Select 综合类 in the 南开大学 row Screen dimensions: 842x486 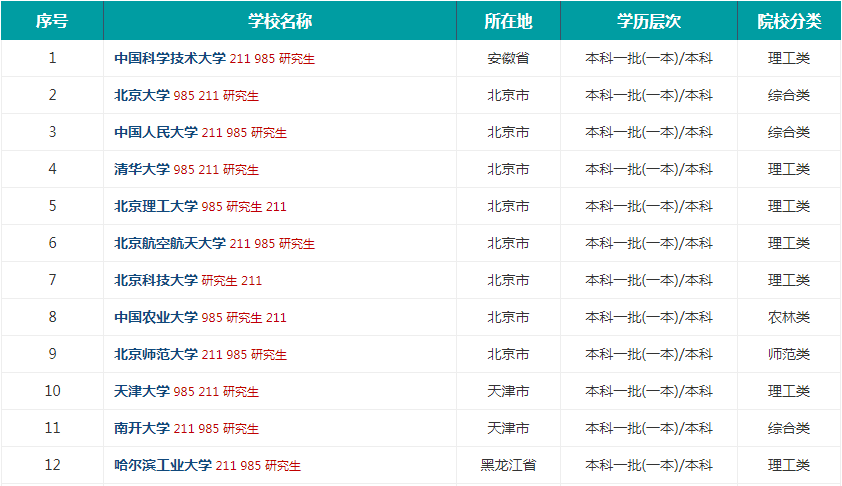789,429
